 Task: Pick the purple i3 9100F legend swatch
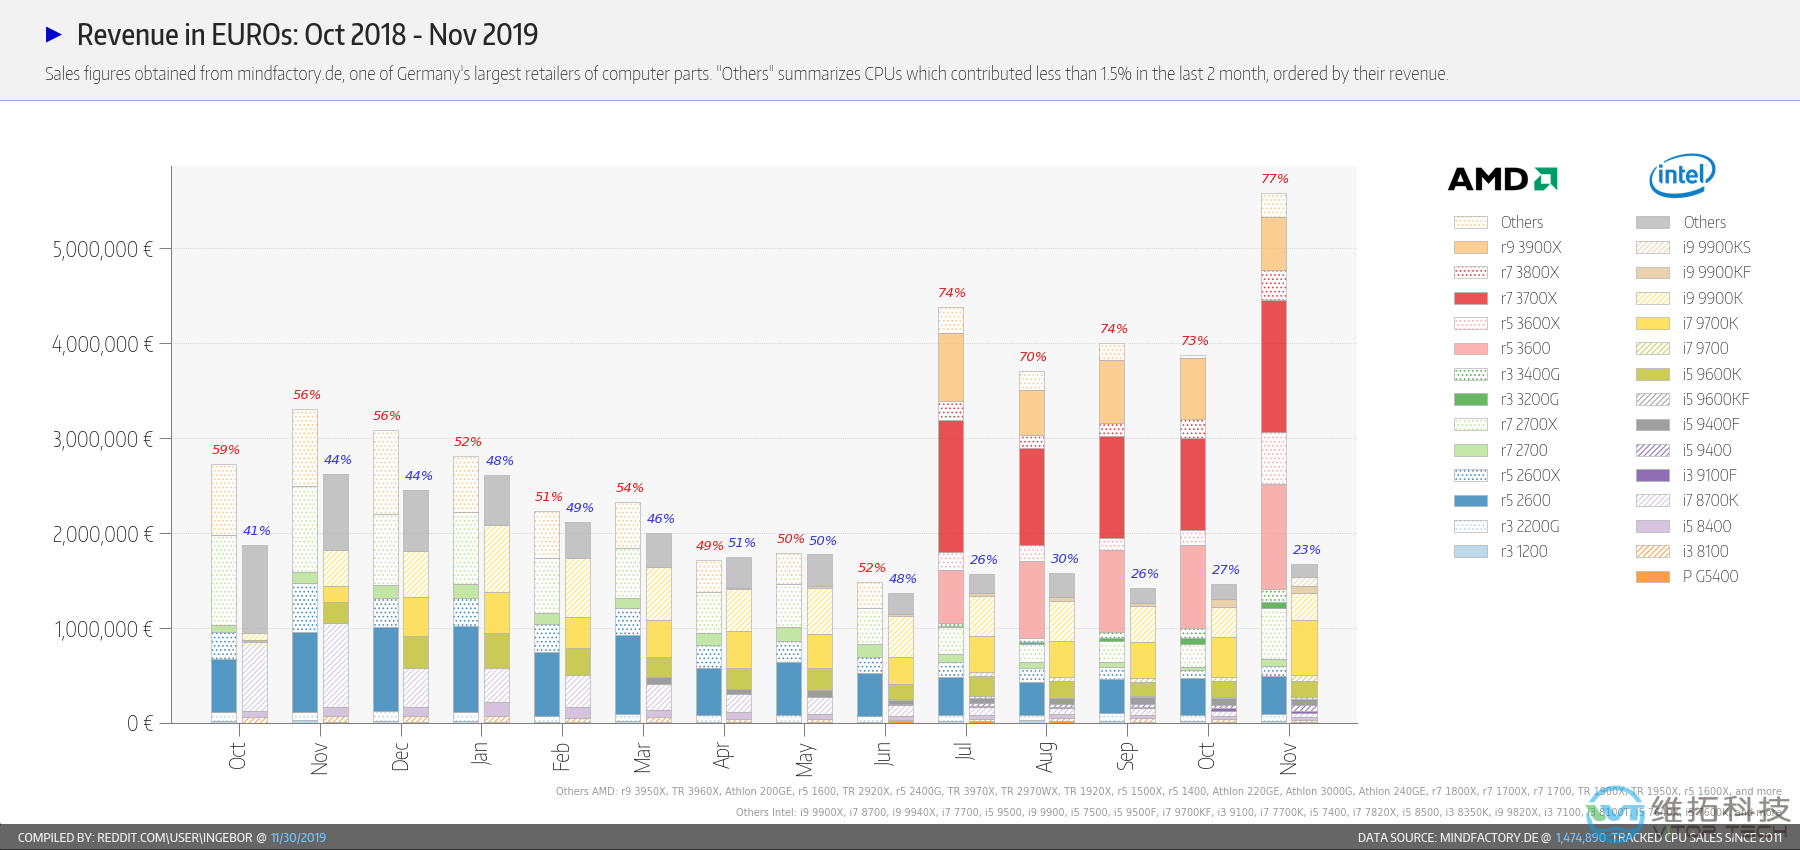click(x=1653, y=475)
